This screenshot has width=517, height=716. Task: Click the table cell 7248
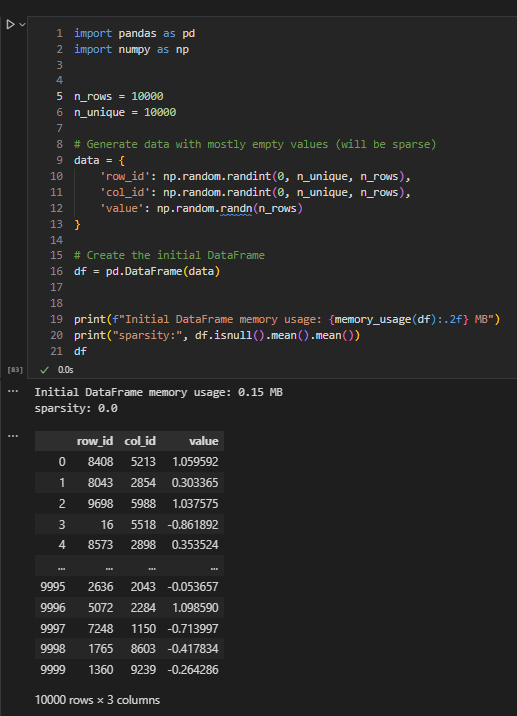click(x=100, y=629)
